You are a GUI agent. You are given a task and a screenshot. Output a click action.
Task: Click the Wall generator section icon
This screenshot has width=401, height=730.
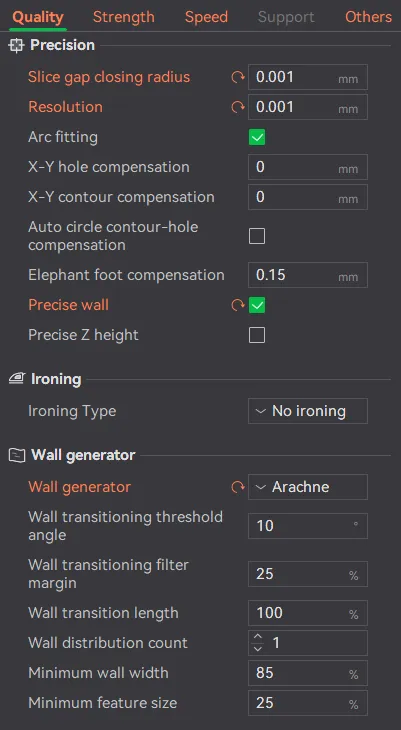[17, 455]
